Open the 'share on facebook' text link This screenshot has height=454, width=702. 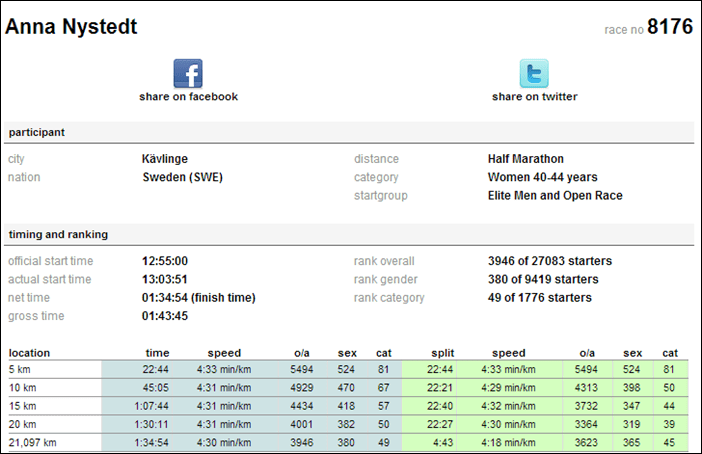(x=188, y=97)
